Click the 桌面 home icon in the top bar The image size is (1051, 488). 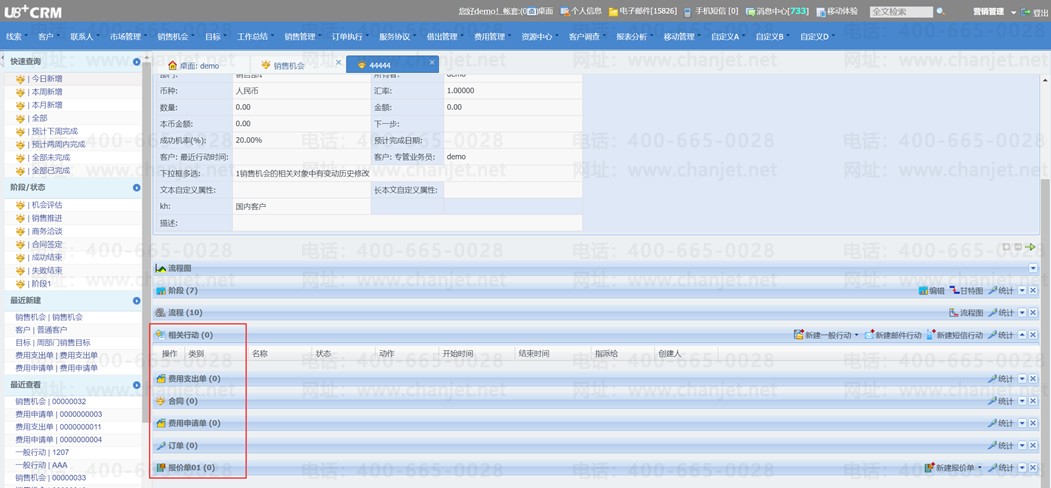[532, 11]
